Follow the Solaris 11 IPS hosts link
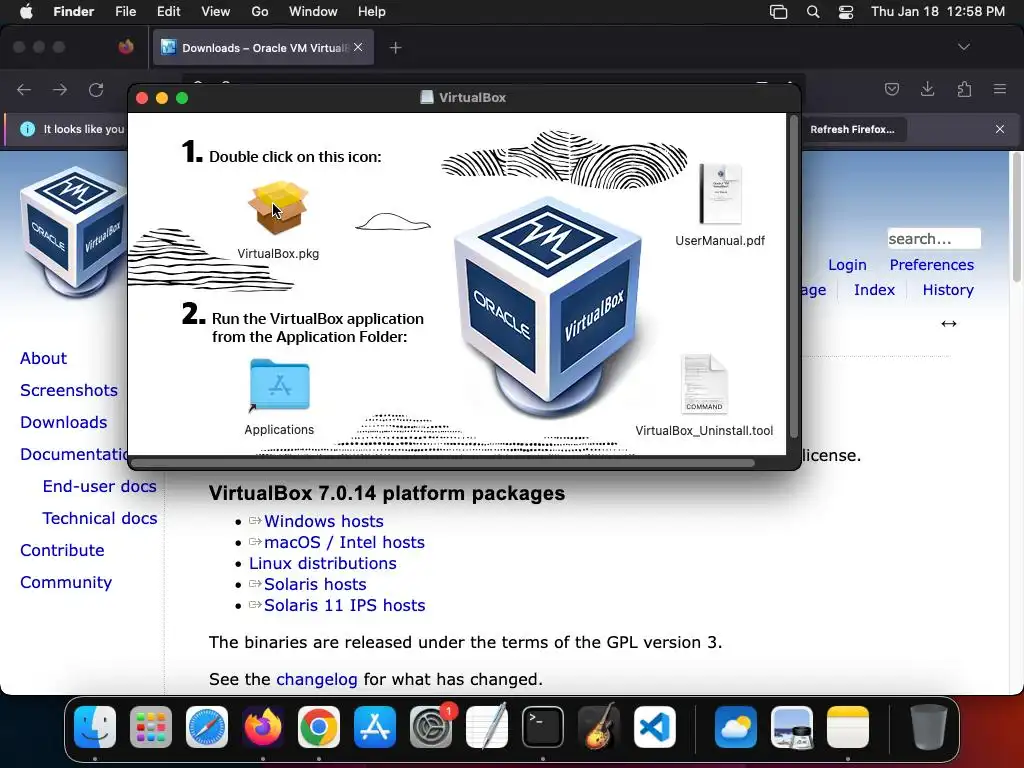The width and height of the screenshot is (1024, 768). pyautogui.click(x=344, y=605)
